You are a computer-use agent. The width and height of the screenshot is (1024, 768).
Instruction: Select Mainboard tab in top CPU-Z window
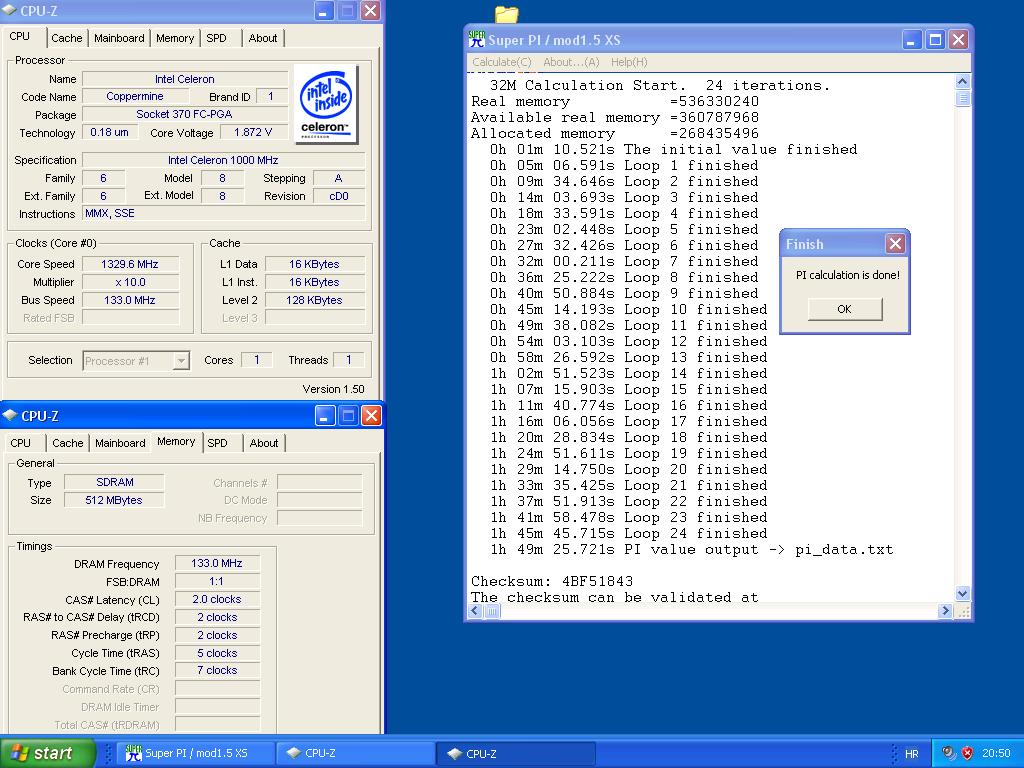(119, 38)
